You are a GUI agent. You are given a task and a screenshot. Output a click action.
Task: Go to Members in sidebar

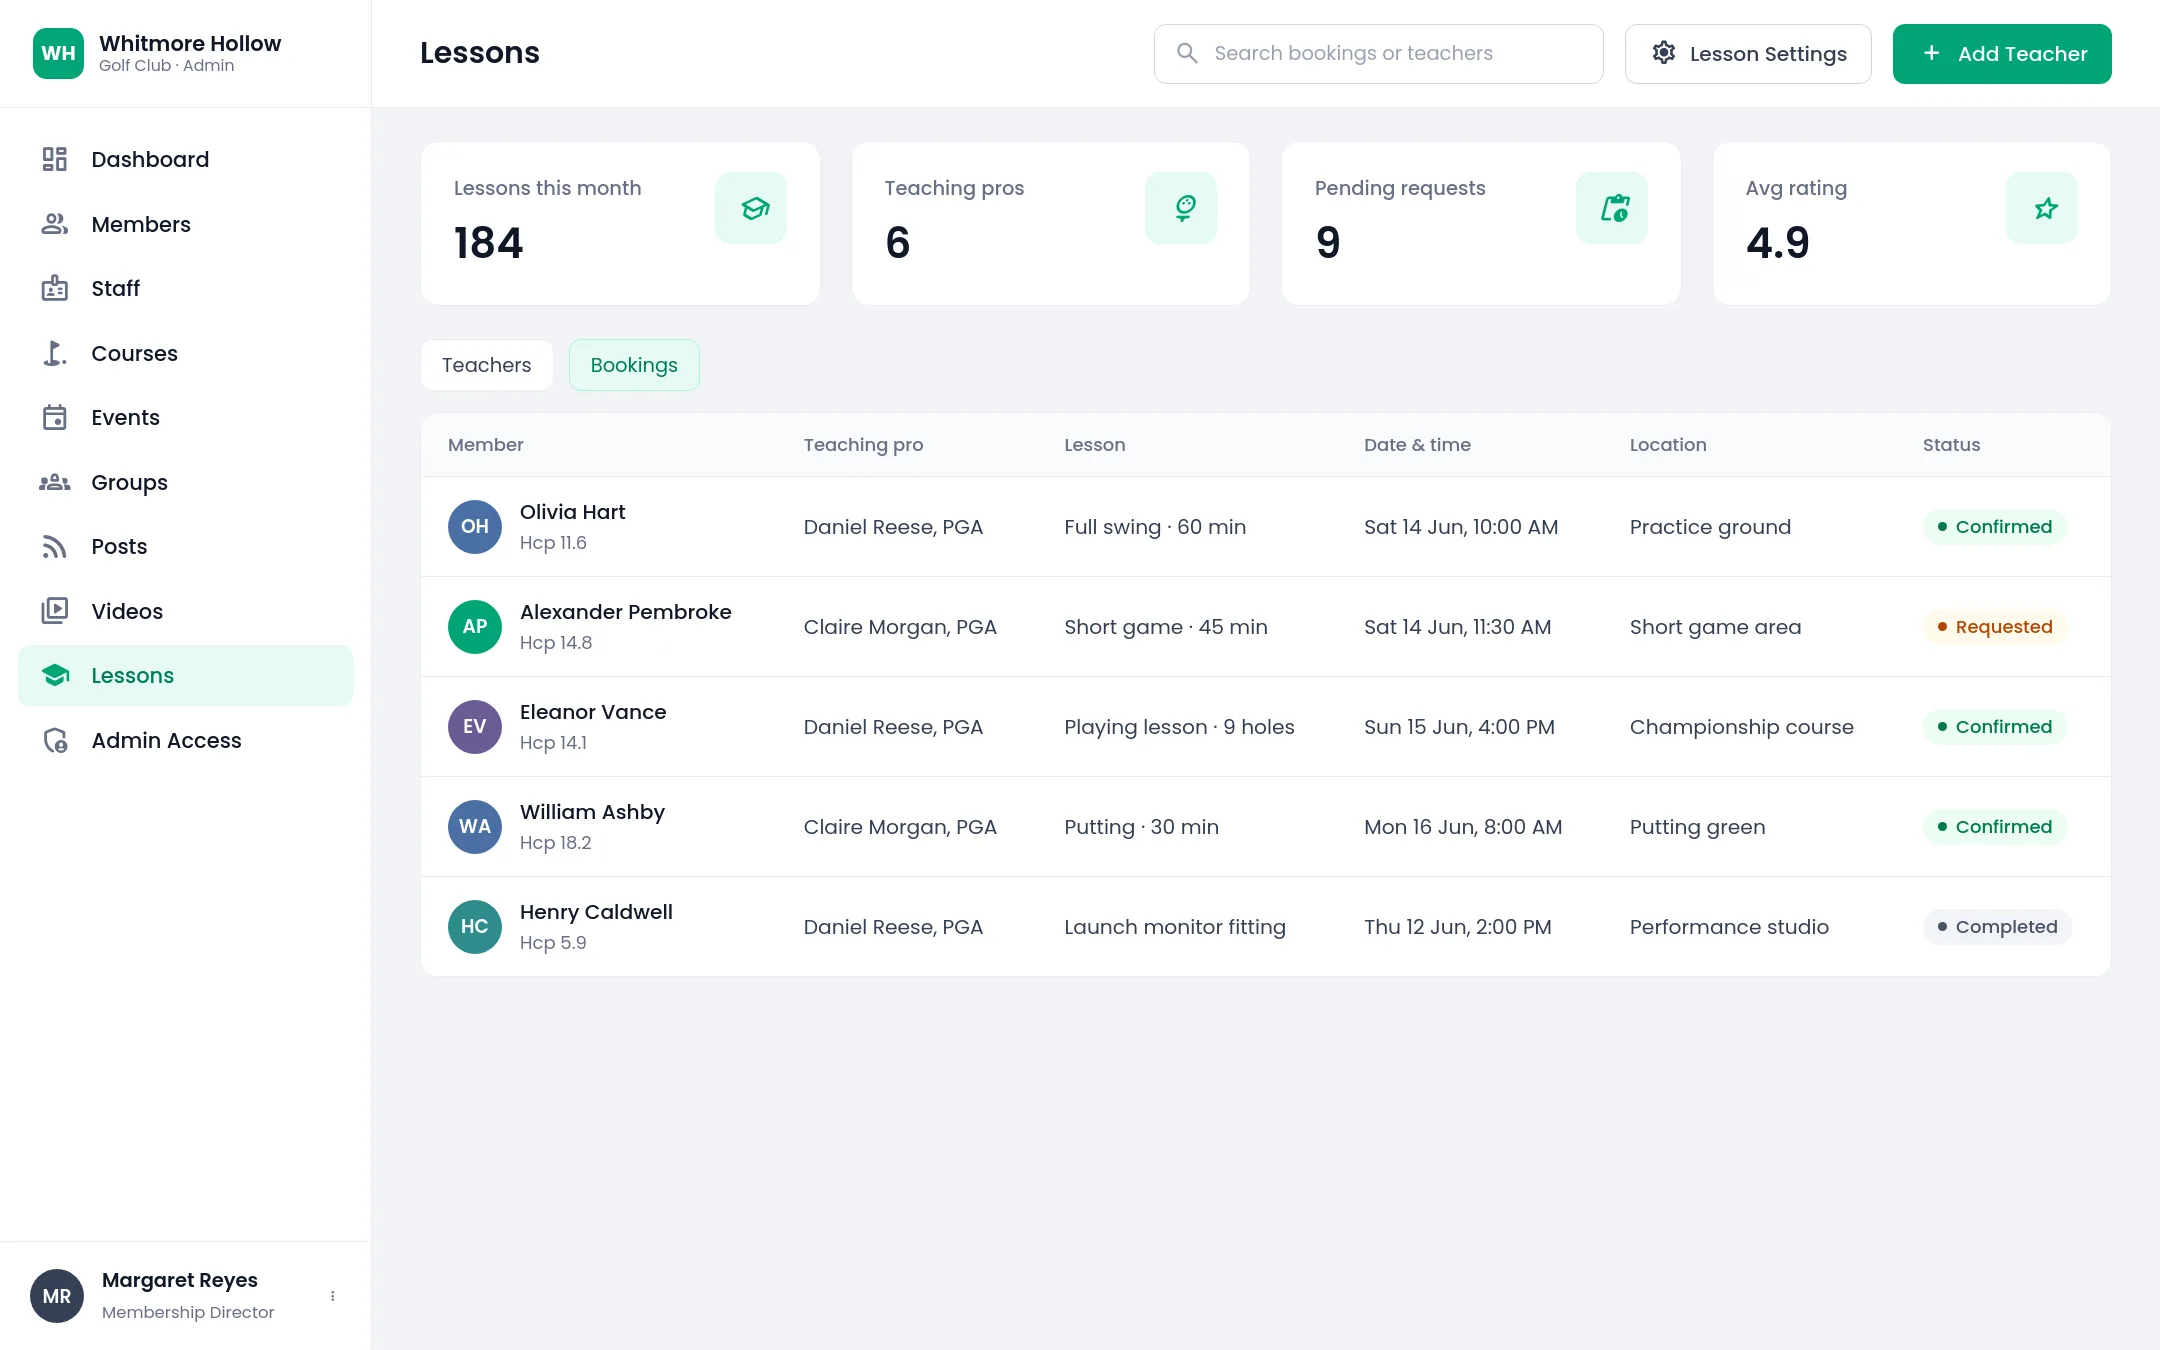(186, 224)
